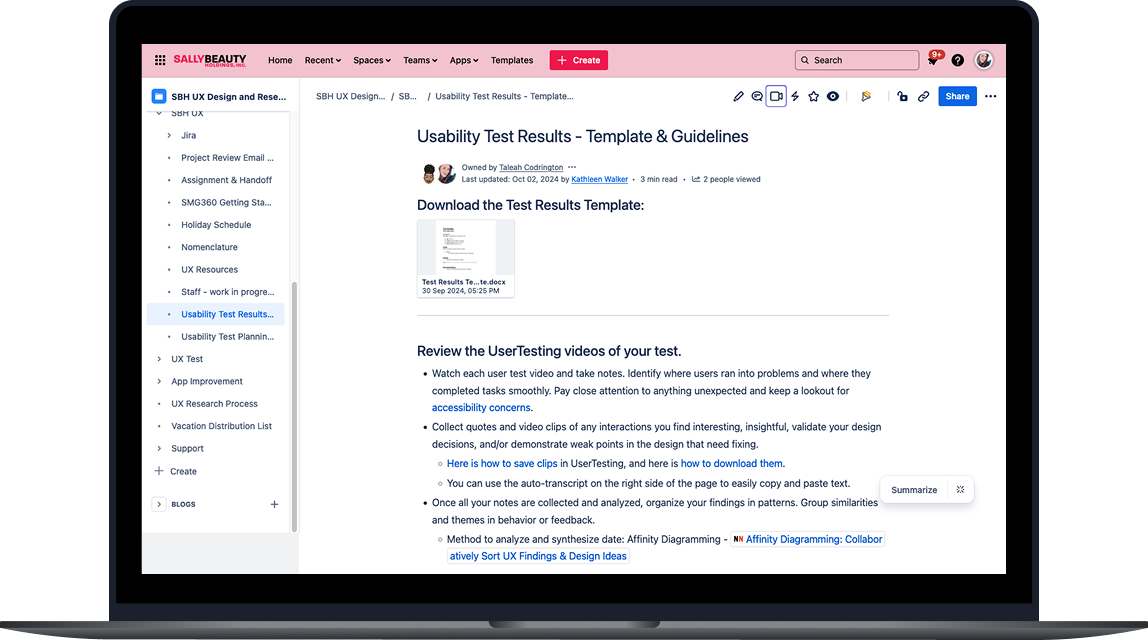The height and width of the screenshot is (640, 1148).
Task: Open the Edit pencil icon
Action: [x=739, y=96]
